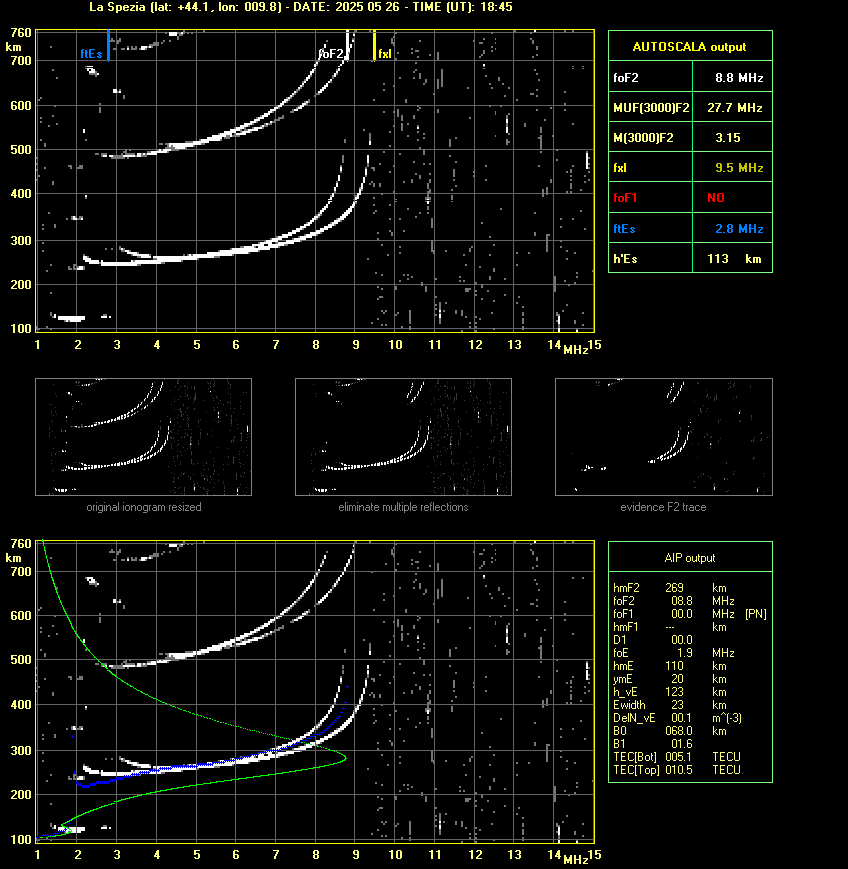Click the 'original ionogram resized' caption
The width and height of the screenshot is (848, 869).
(144, 507)
